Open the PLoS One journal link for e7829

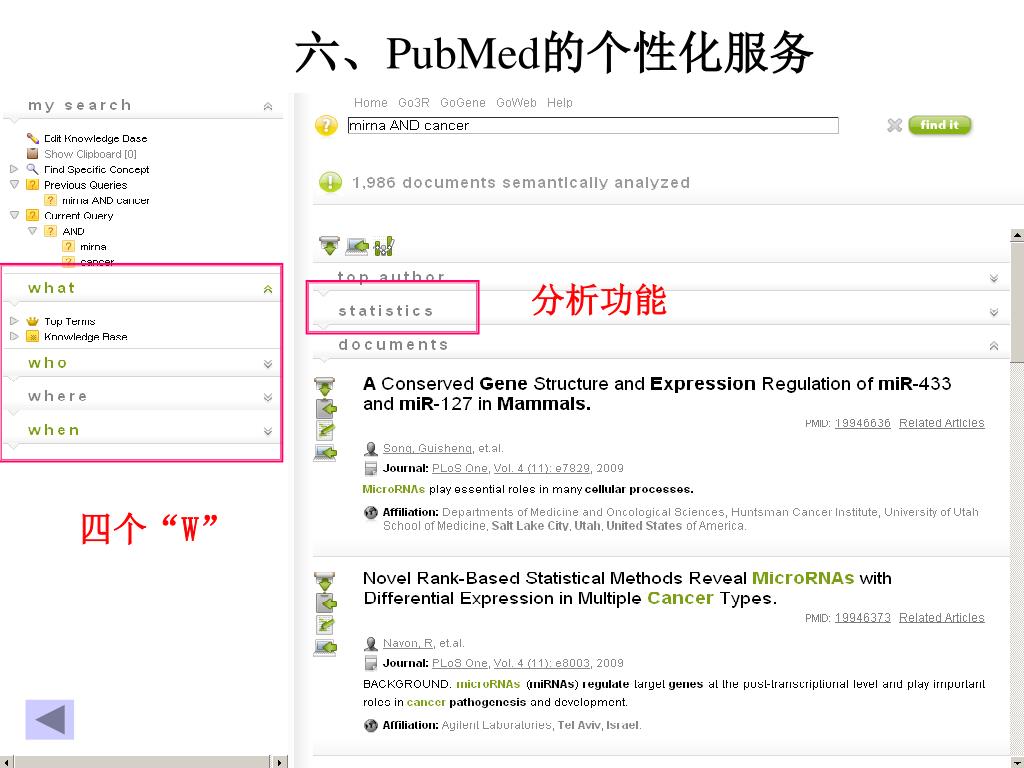point(459,468)
